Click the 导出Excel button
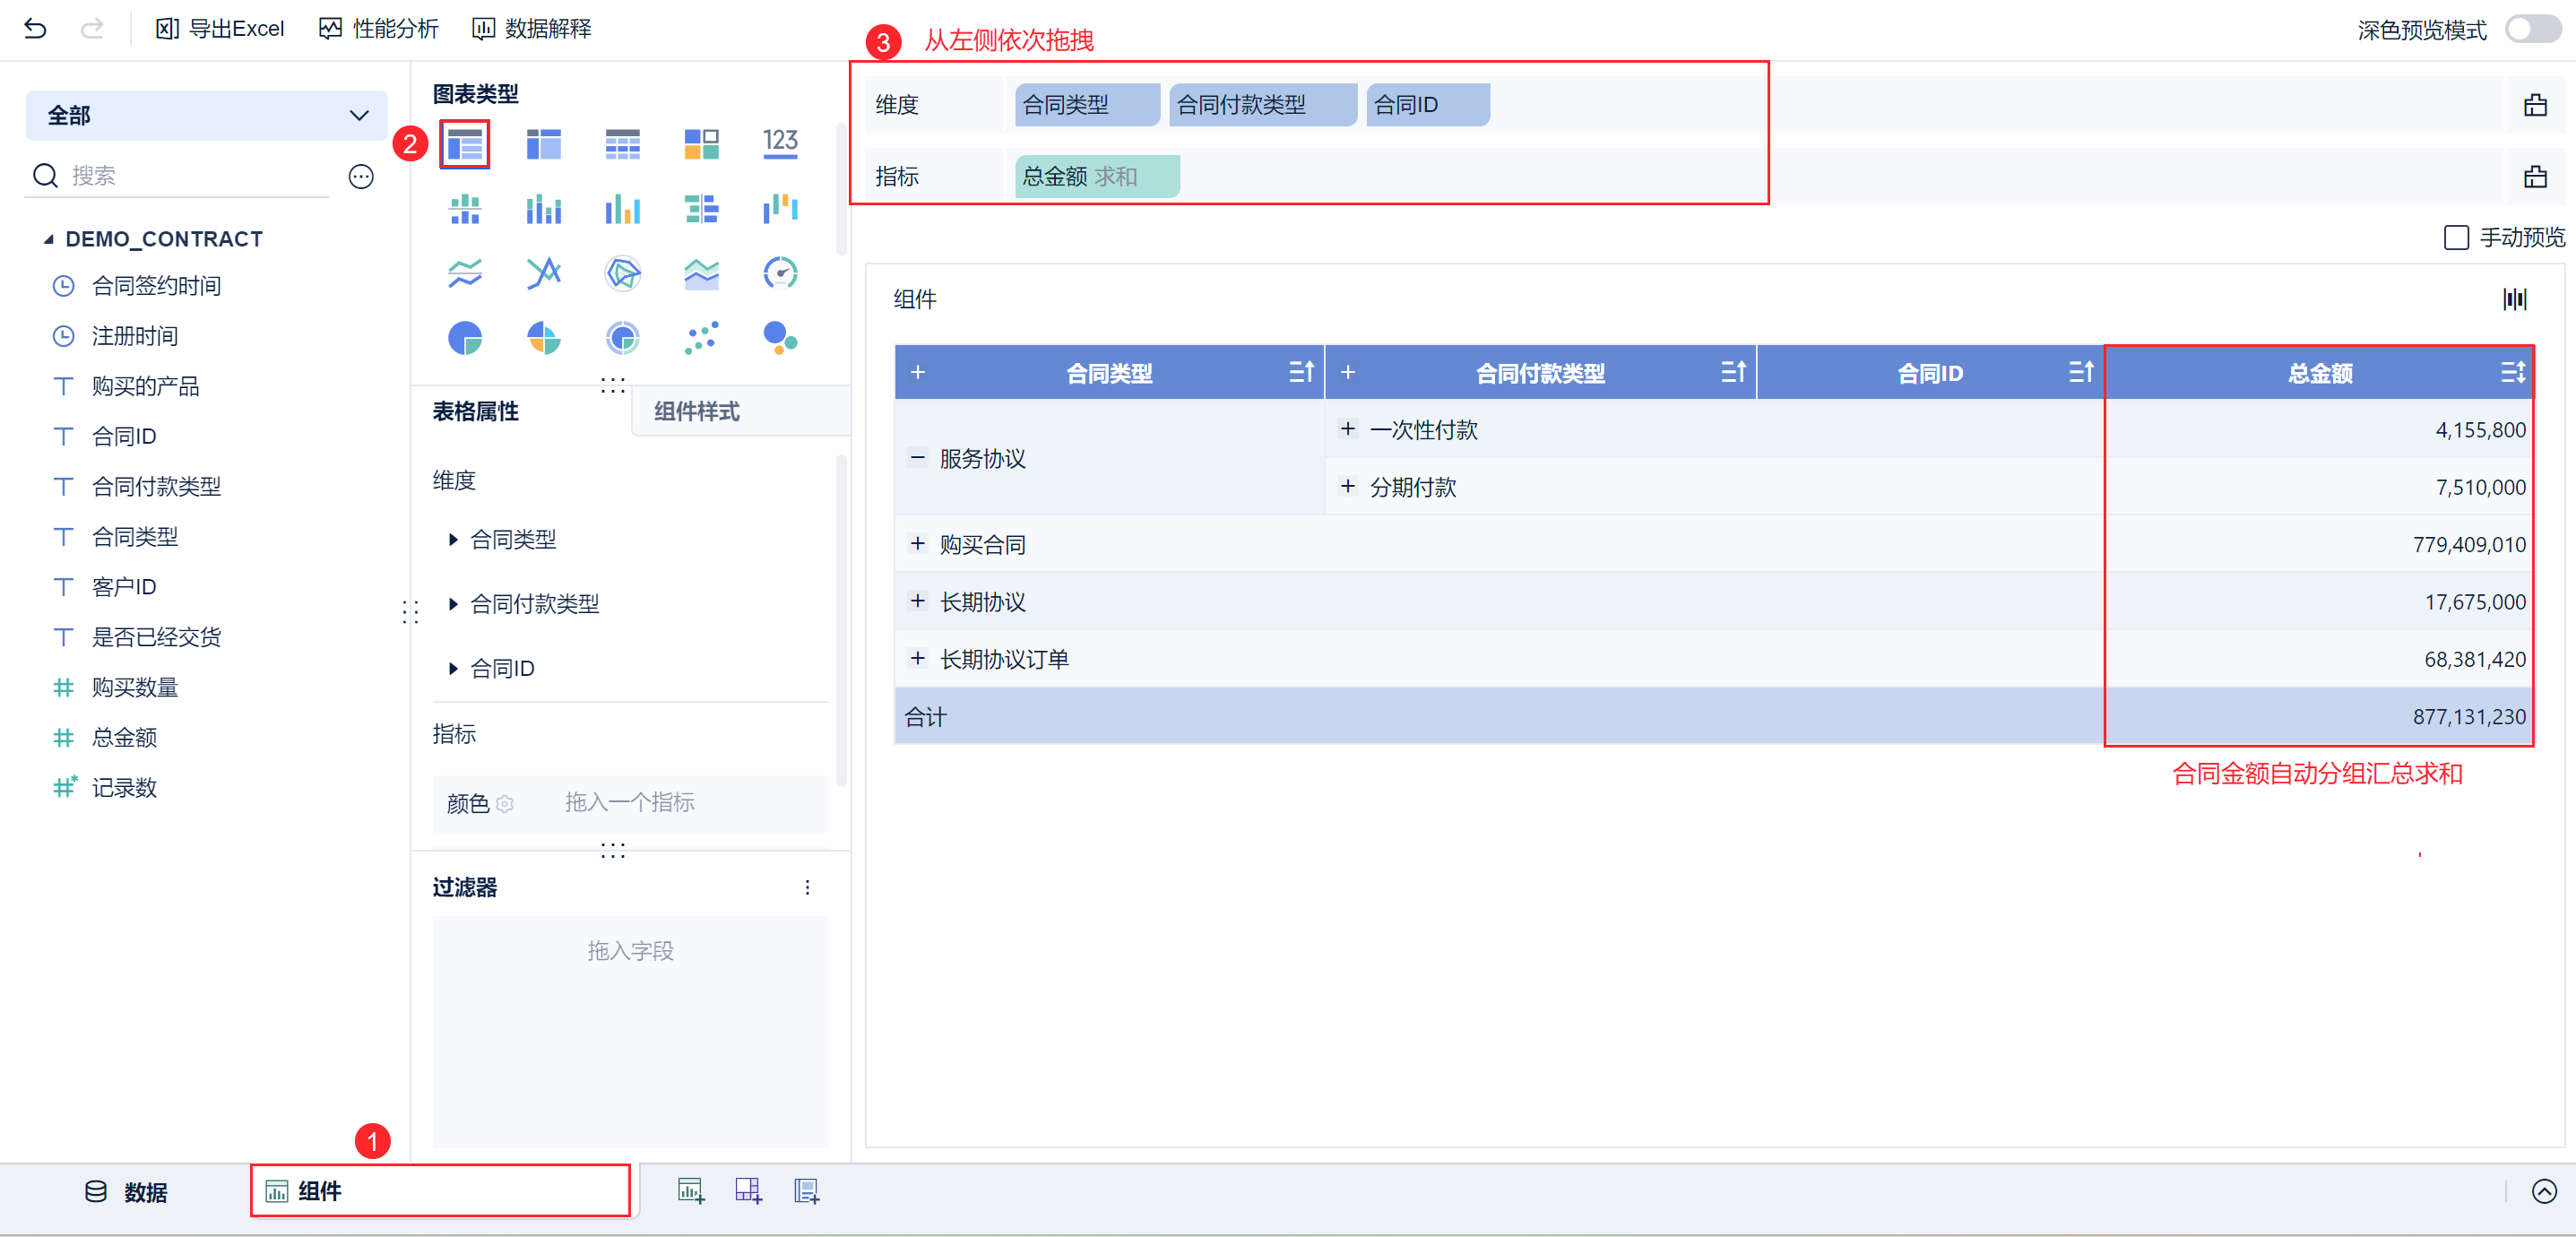This screenshot has height=1237, width=2576. tap(220, 29)
